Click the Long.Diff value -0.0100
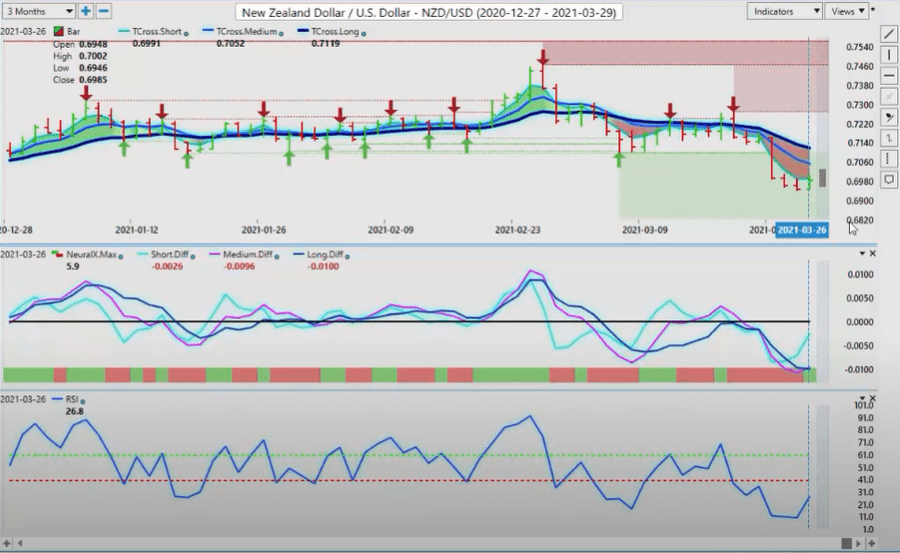 [x=323, y=266]
